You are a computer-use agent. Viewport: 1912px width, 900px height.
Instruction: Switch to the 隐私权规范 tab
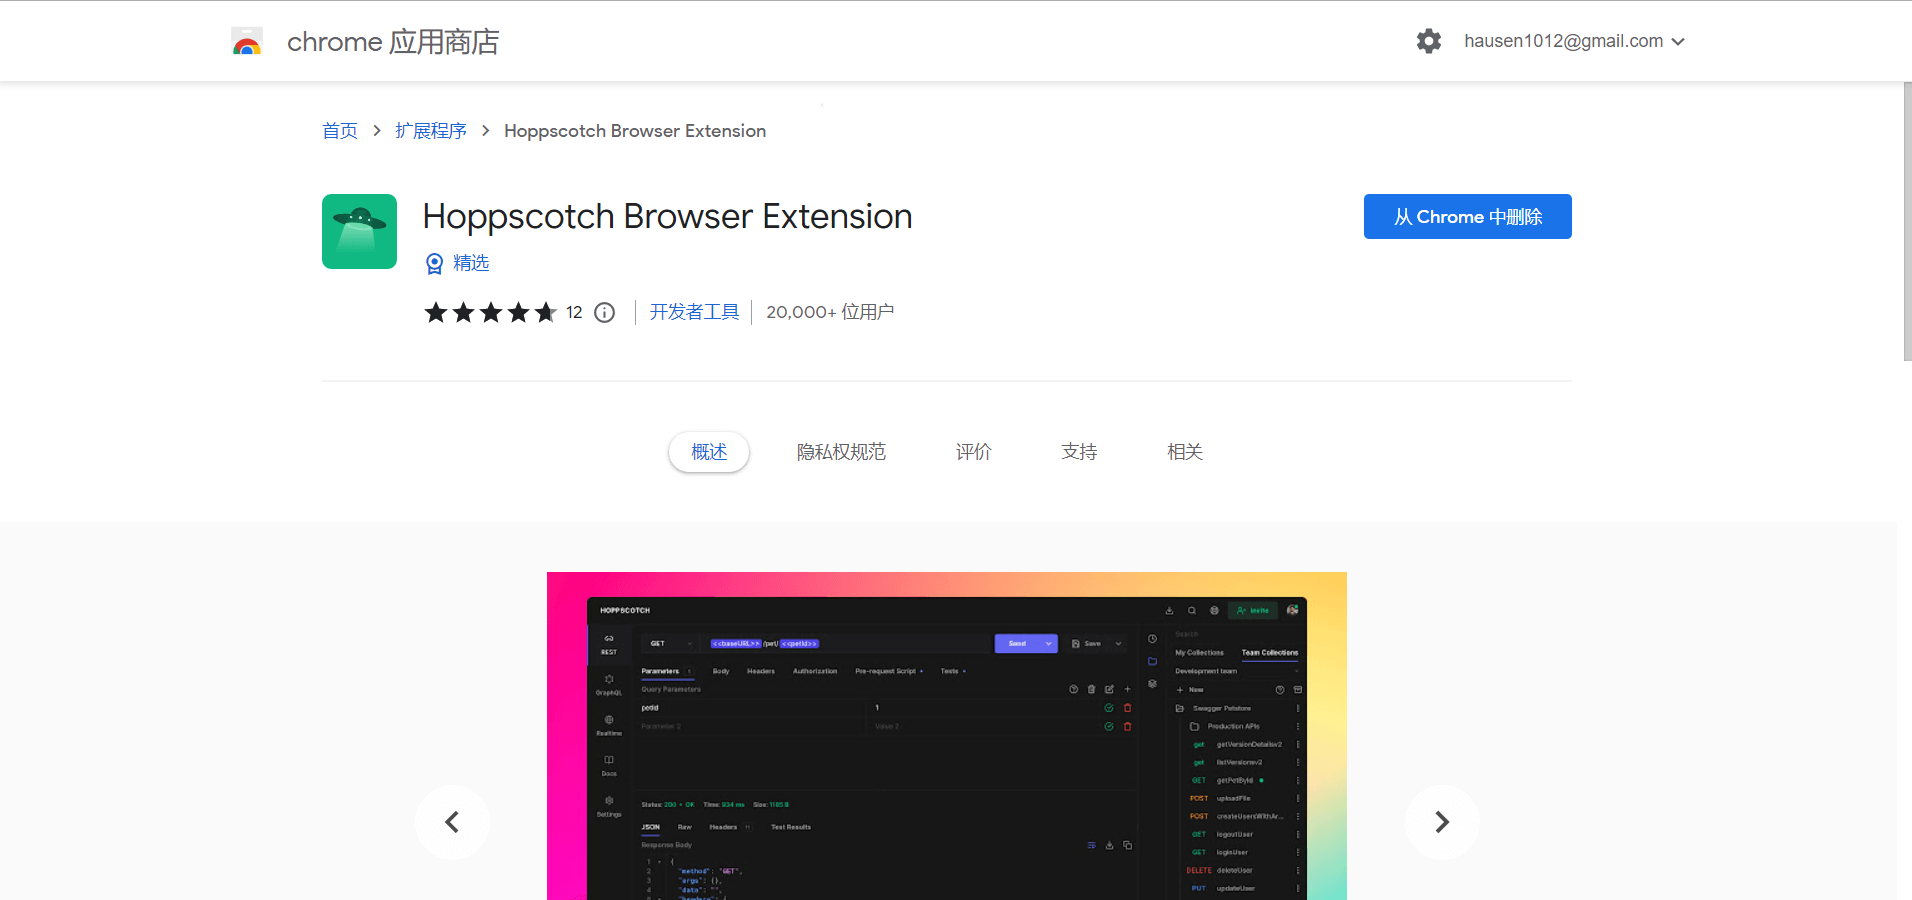[841, 452]
